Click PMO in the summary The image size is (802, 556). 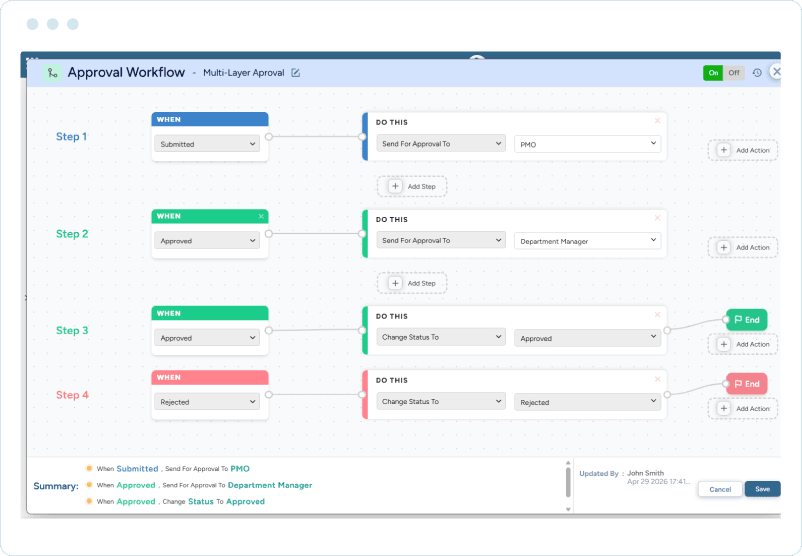240,469
